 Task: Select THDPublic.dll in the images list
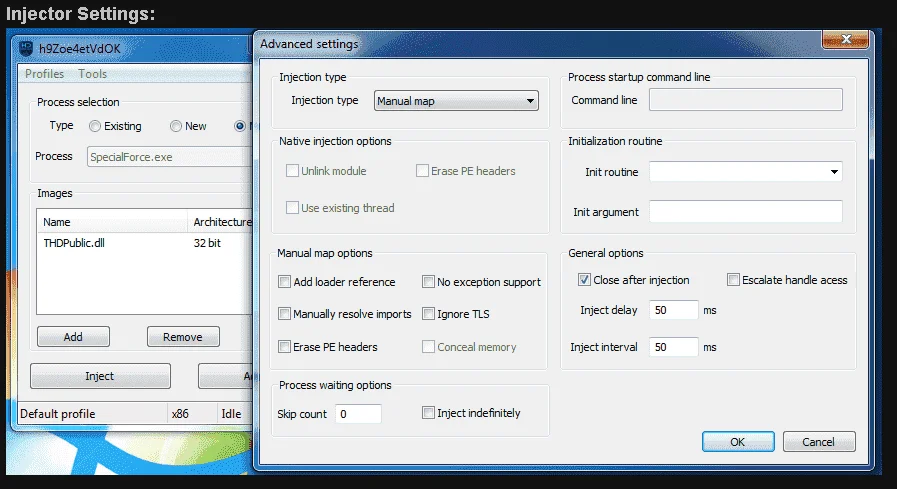[74, 243]
